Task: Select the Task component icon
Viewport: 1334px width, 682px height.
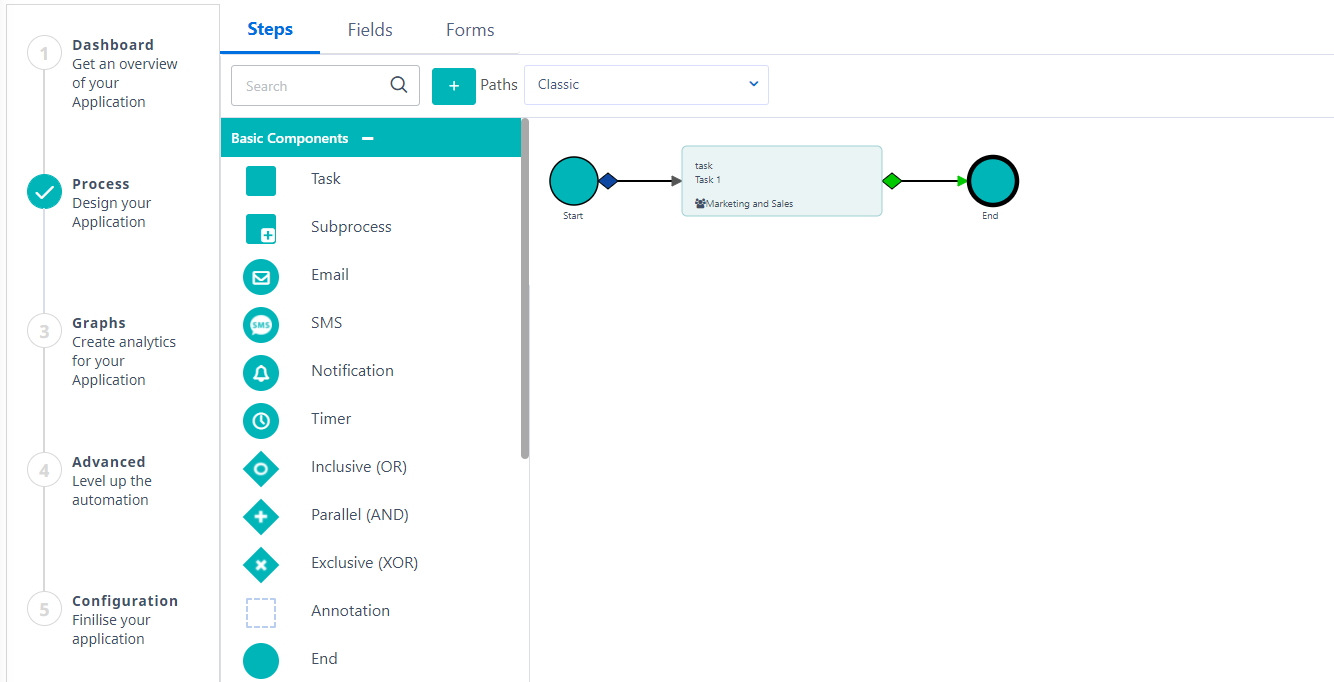Action: coord(261,181)
